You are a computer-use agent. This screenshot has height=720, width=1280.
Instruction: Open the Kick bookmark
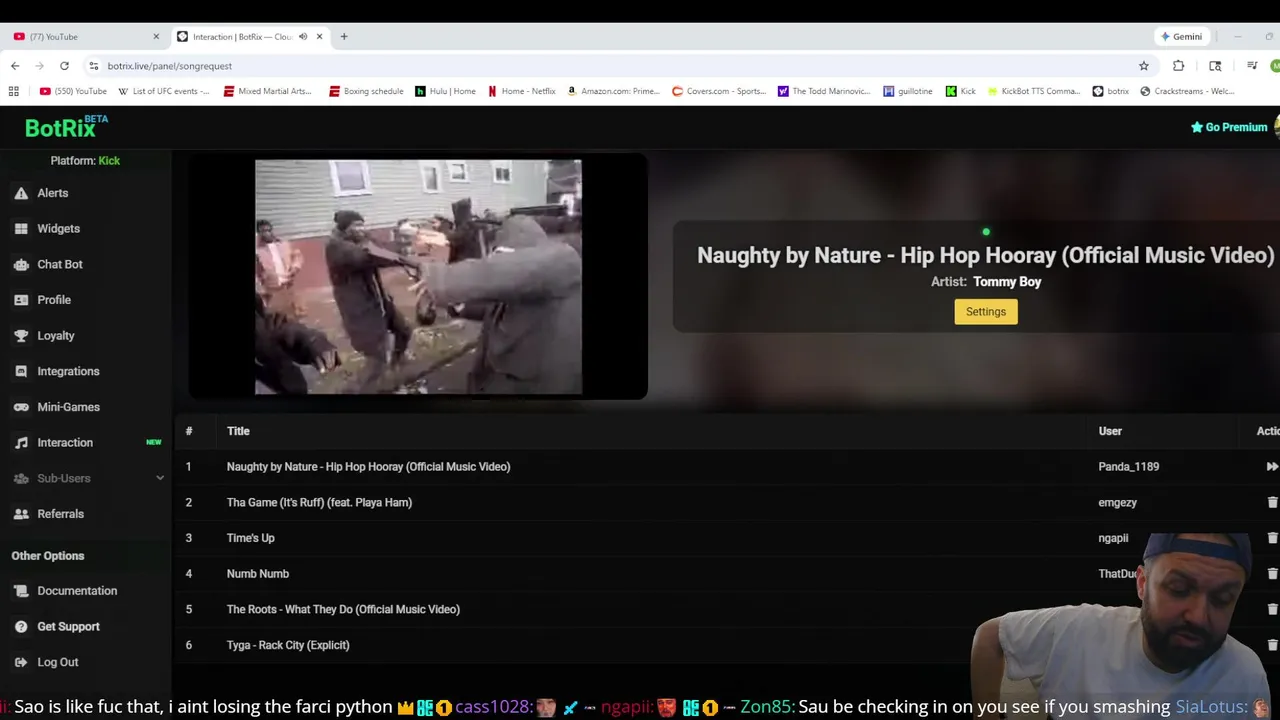pyautogui.click(x=961, y=91)
